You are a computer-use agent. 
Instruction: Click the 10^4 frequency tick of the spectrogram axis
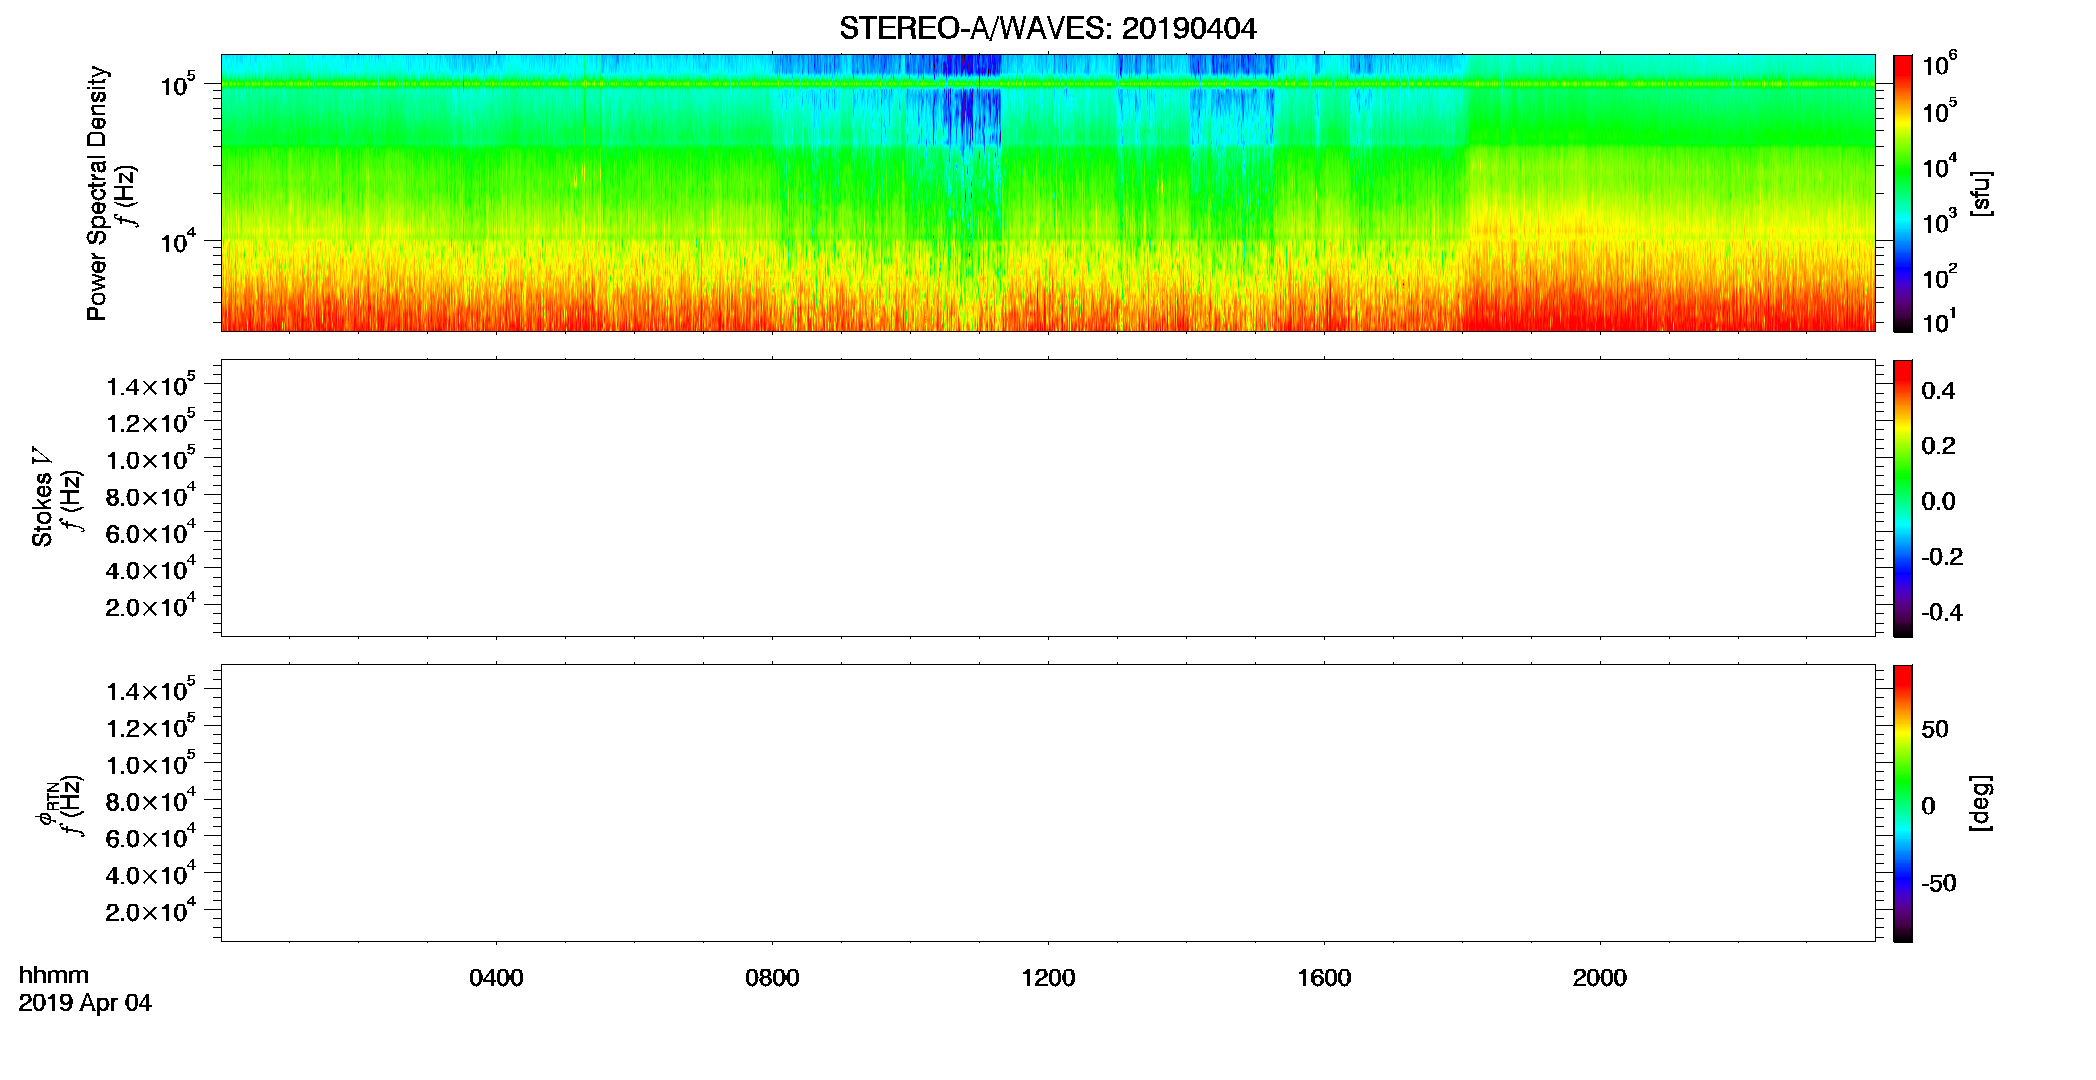(x=178, y=241)
